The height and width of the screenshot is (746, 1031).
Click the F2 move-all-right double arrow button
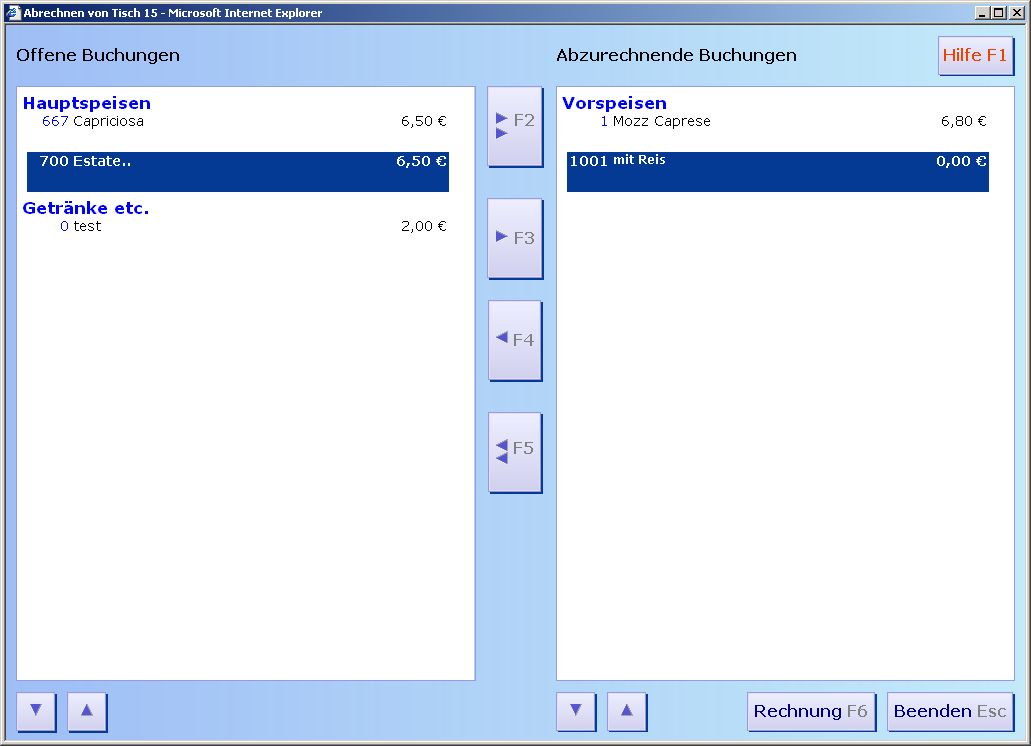coord(515,126)
